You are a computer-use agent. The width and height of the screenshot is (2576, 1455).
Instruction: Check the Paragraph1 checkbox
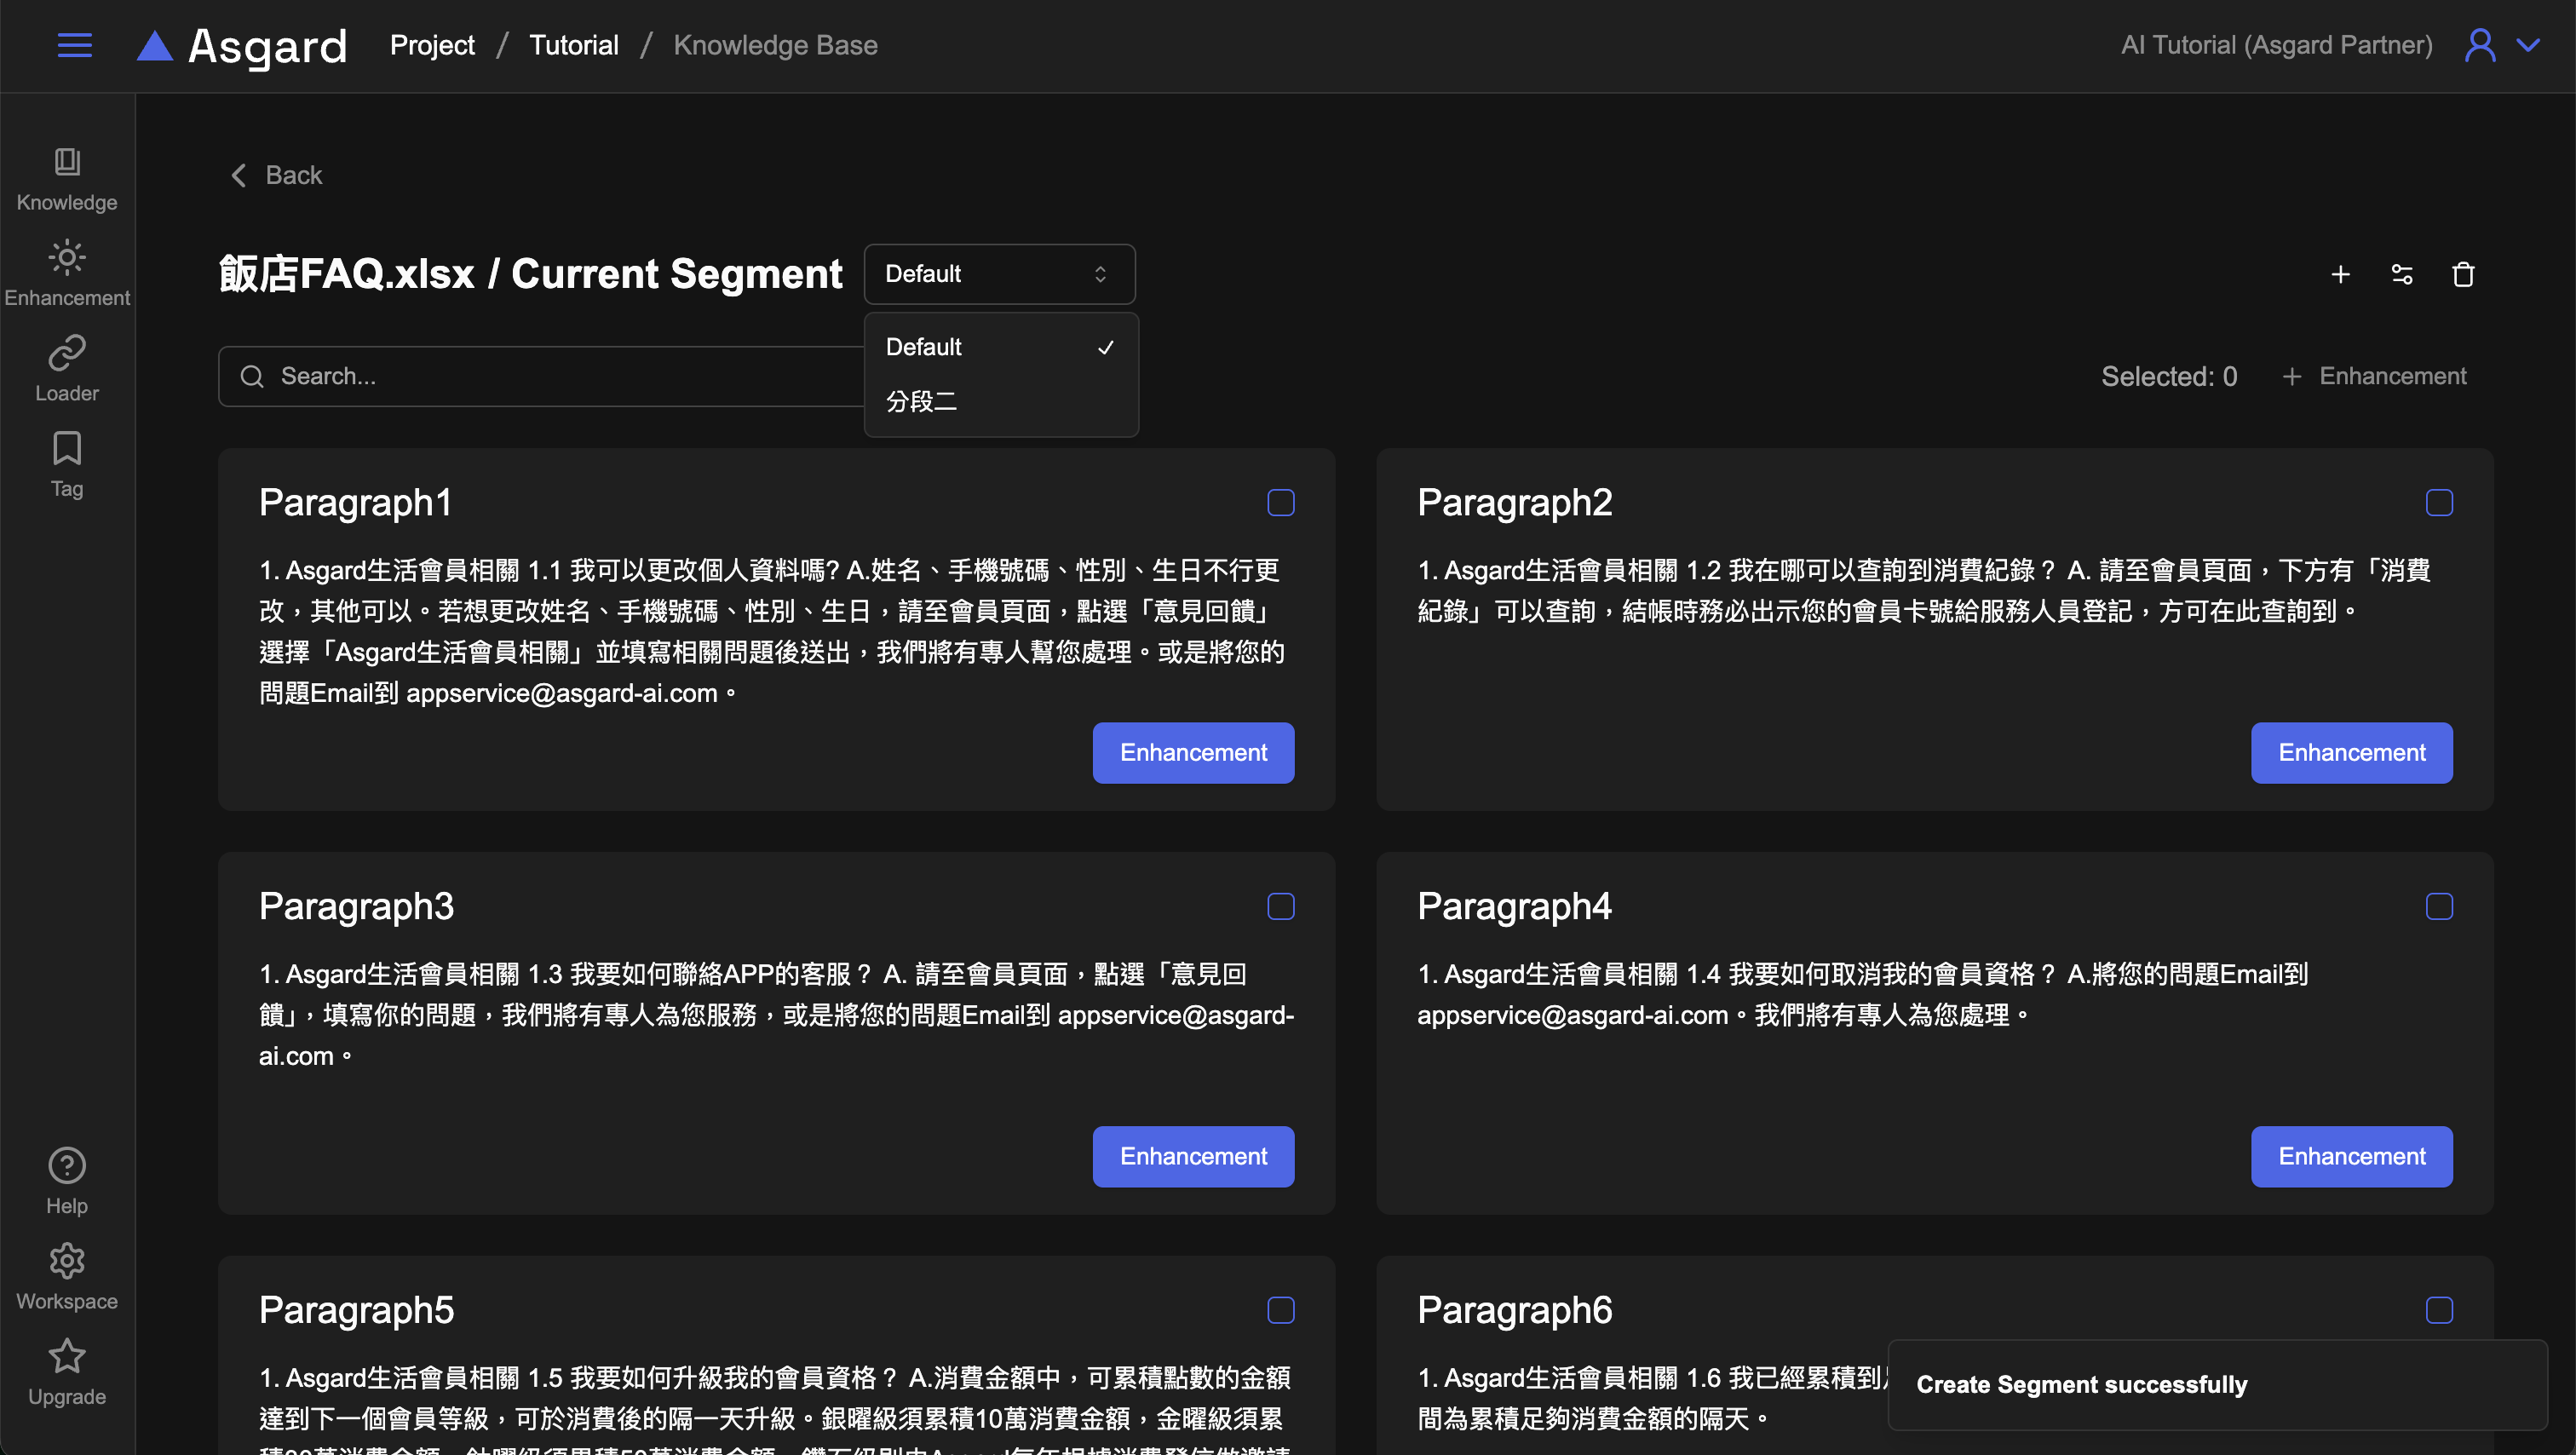click(1280, 503)
